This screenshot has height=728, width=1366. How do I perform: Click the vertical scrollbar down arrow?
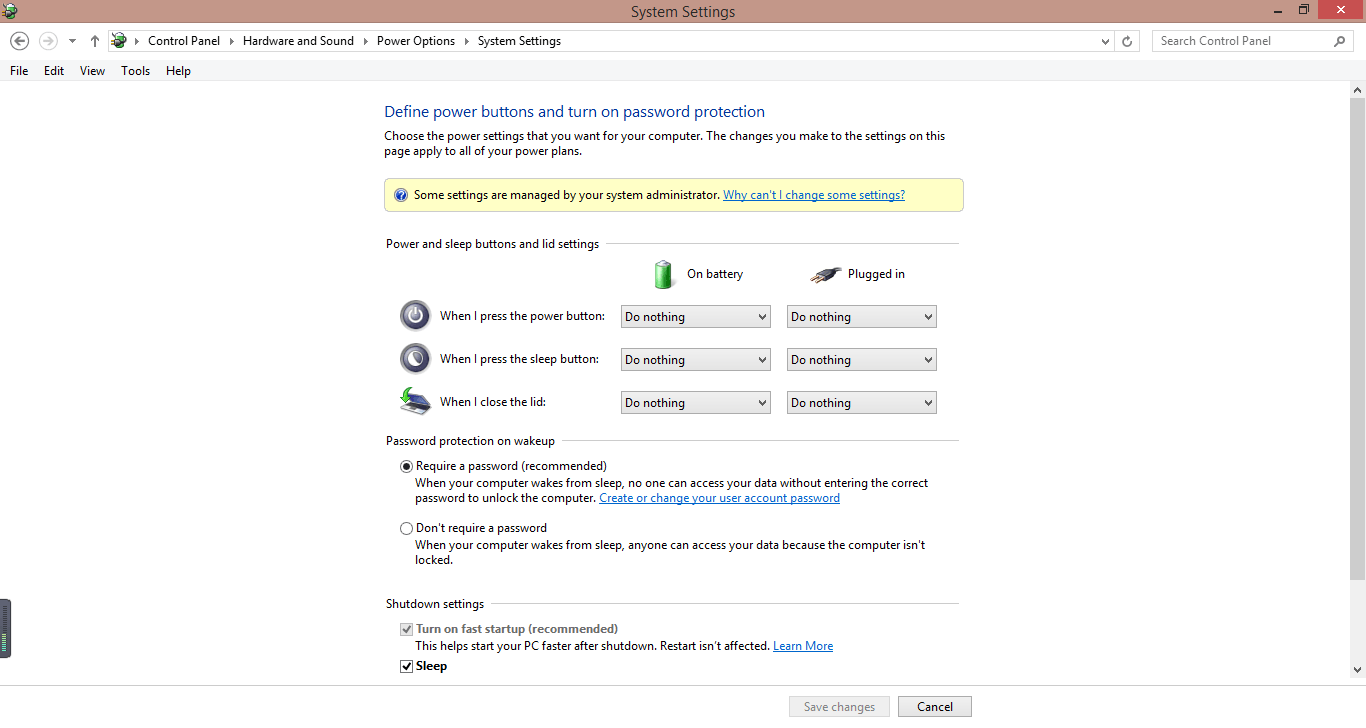1357,670
